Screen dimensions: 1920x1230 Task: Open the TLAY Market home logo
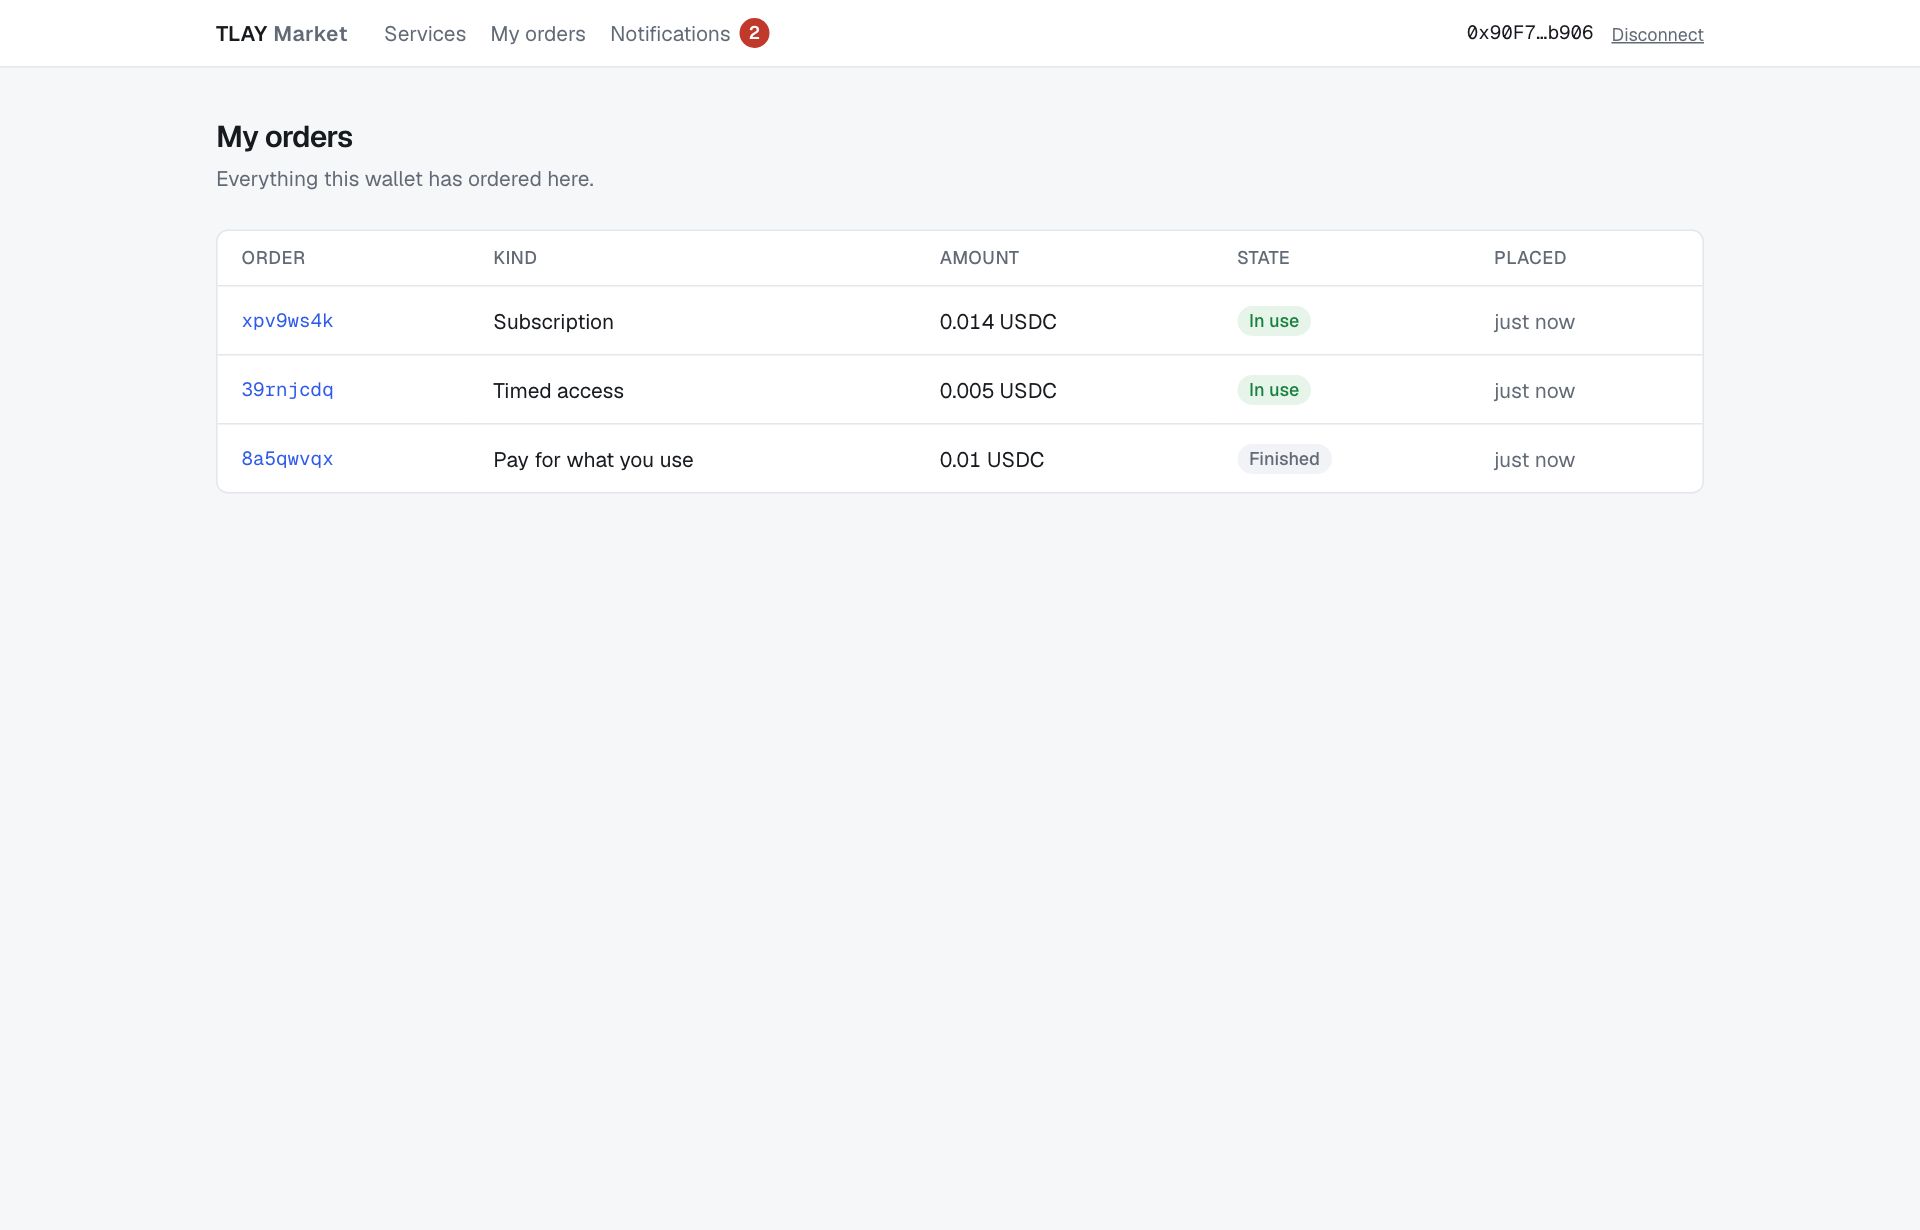pos(281,33)
